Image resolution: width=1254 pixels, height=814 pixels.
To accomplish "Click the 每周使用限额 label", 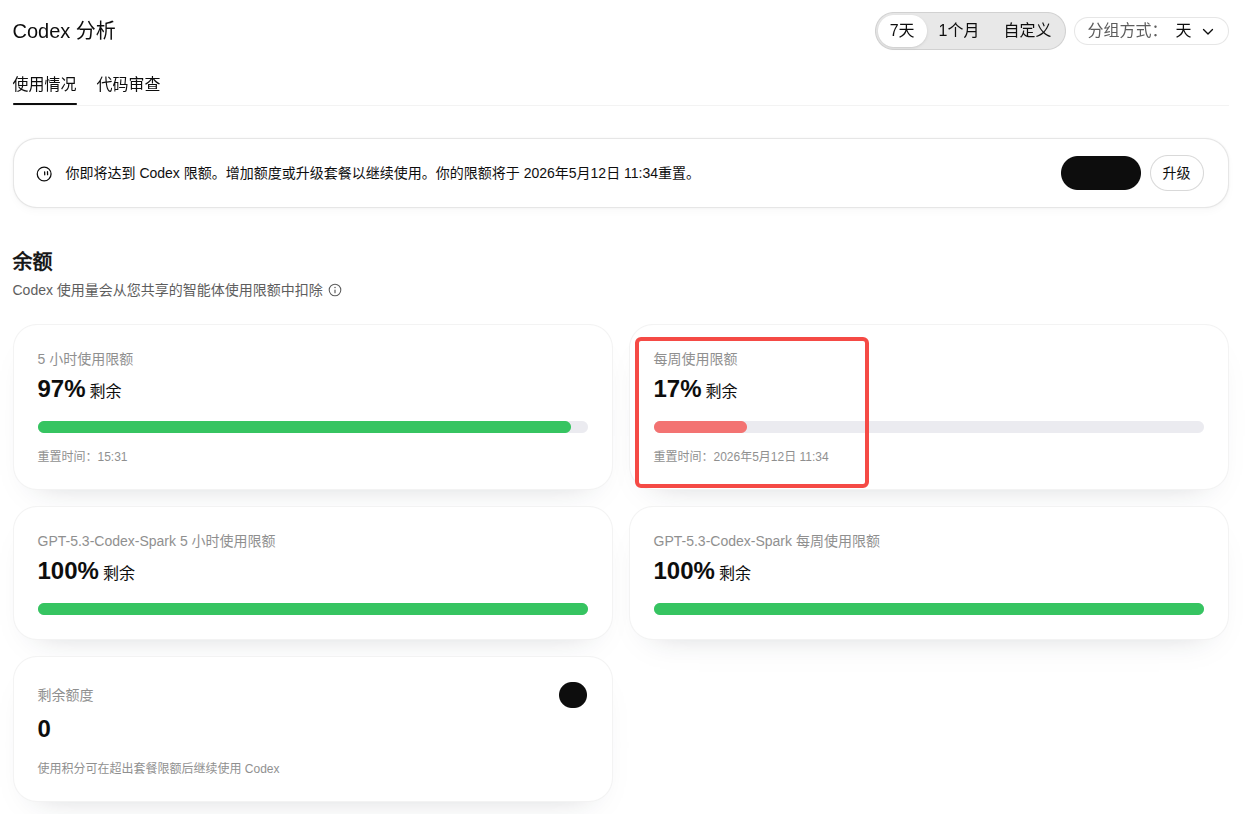I will click(x=696, y=359).
